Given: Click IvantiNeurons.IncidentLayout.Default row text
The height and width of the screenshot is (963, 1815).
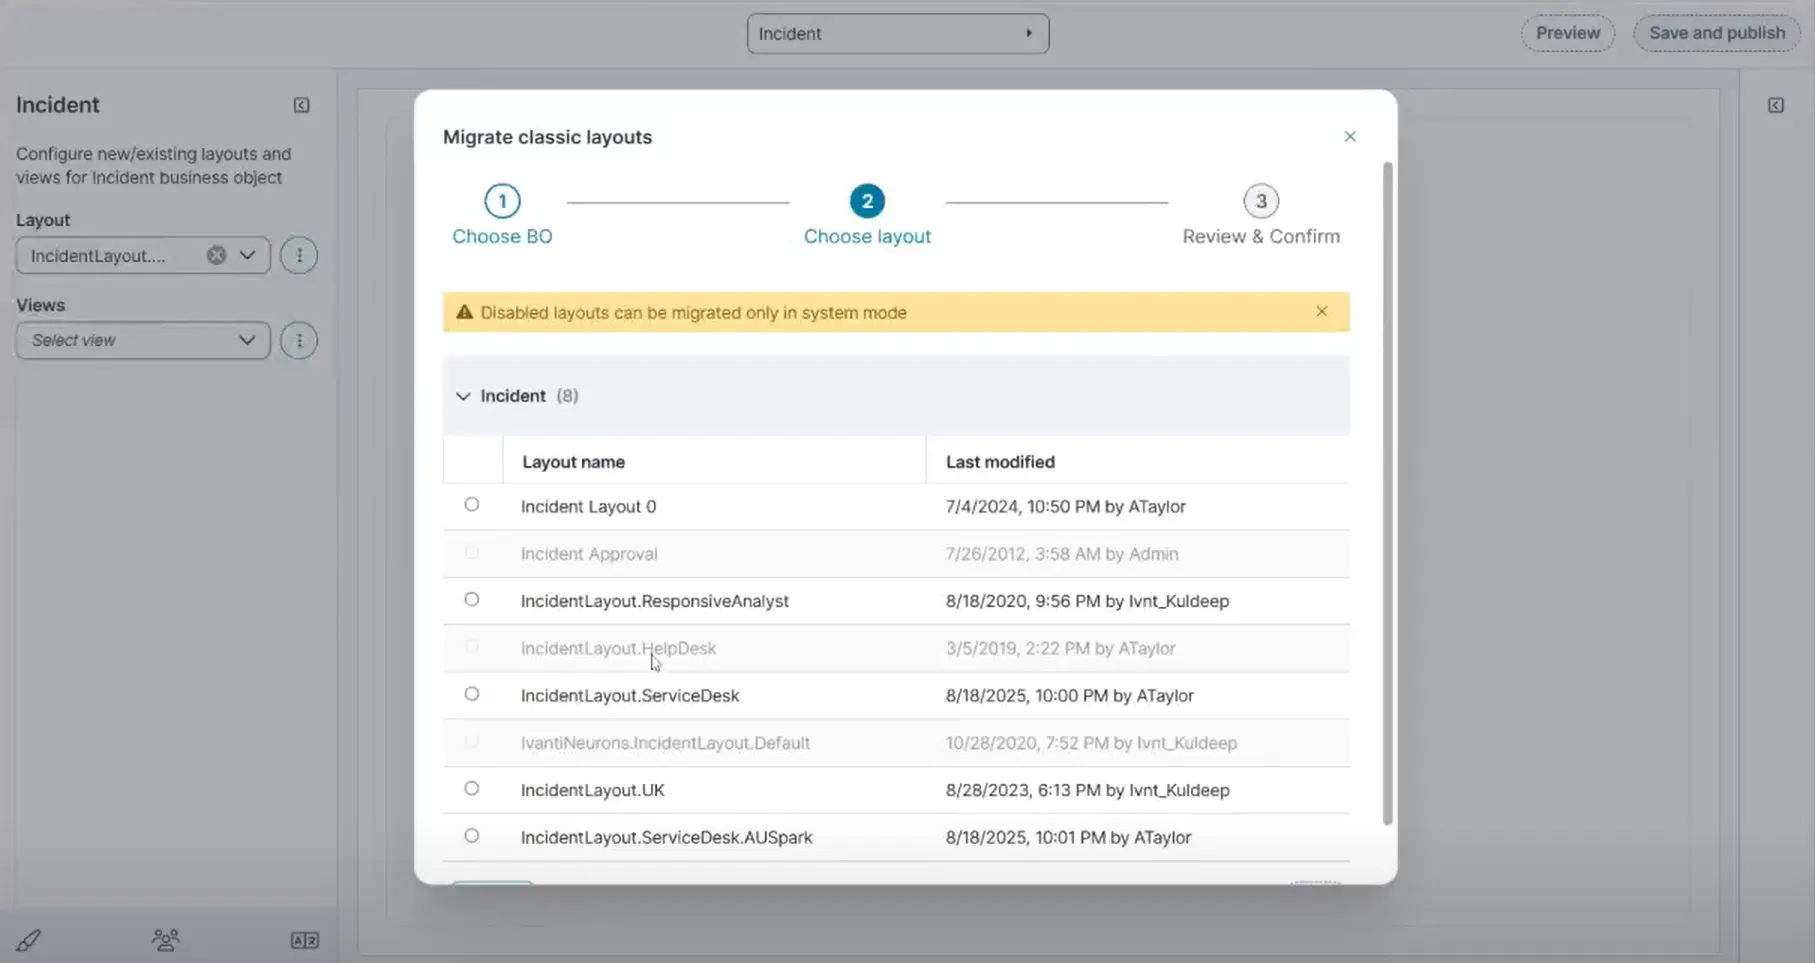Looking at the screenshot, I should pos(665,743).
